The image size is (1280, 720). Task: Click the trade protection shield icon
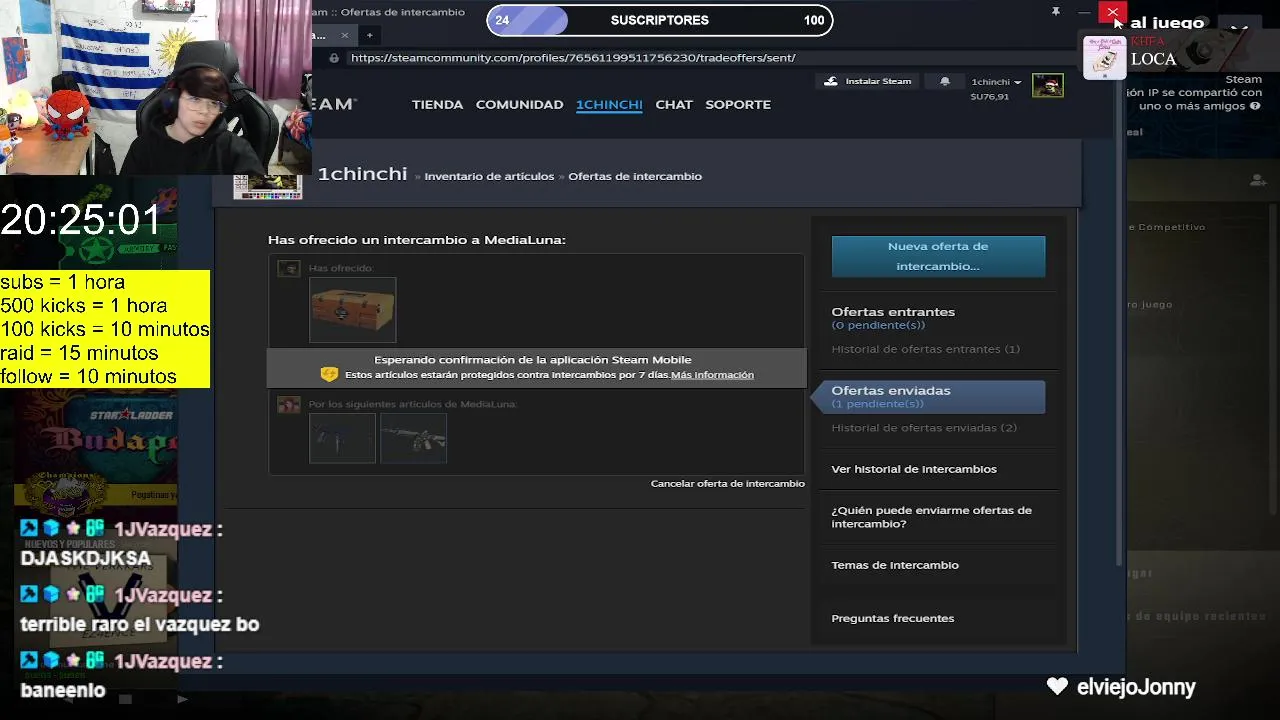(x=329, y=374)
